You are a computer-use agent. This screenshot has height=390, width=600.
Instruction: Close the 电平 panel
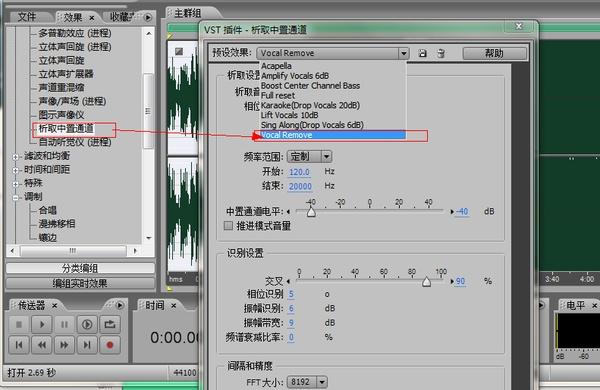pos(594,305)
